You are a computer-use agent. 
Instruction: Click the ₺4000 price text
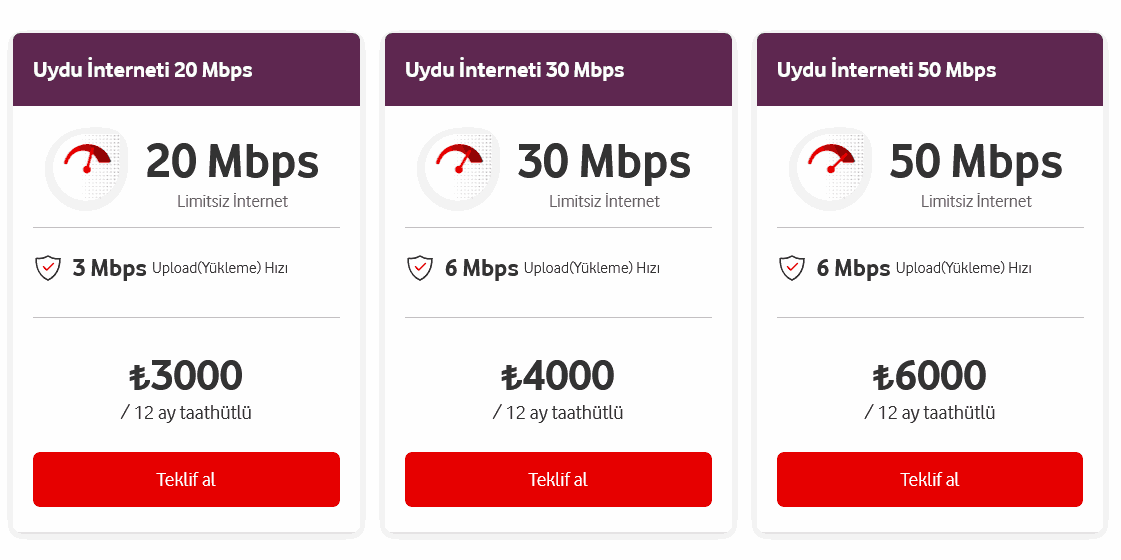click(558, 376)
